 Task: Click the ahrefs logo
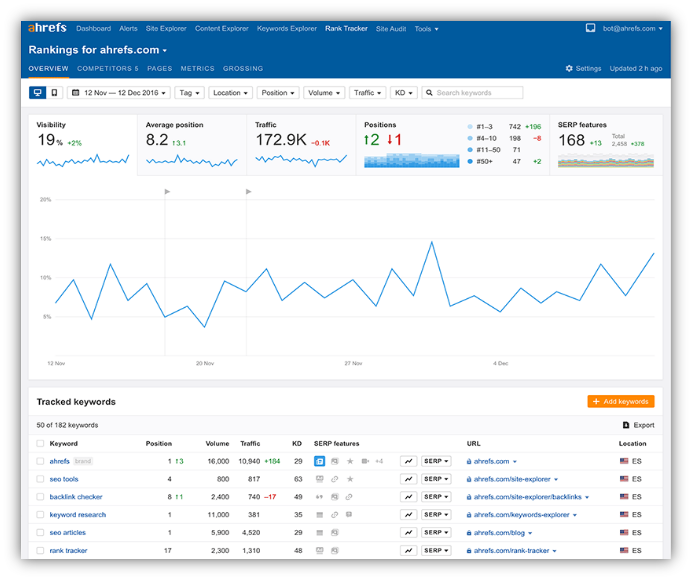point(47,28)
